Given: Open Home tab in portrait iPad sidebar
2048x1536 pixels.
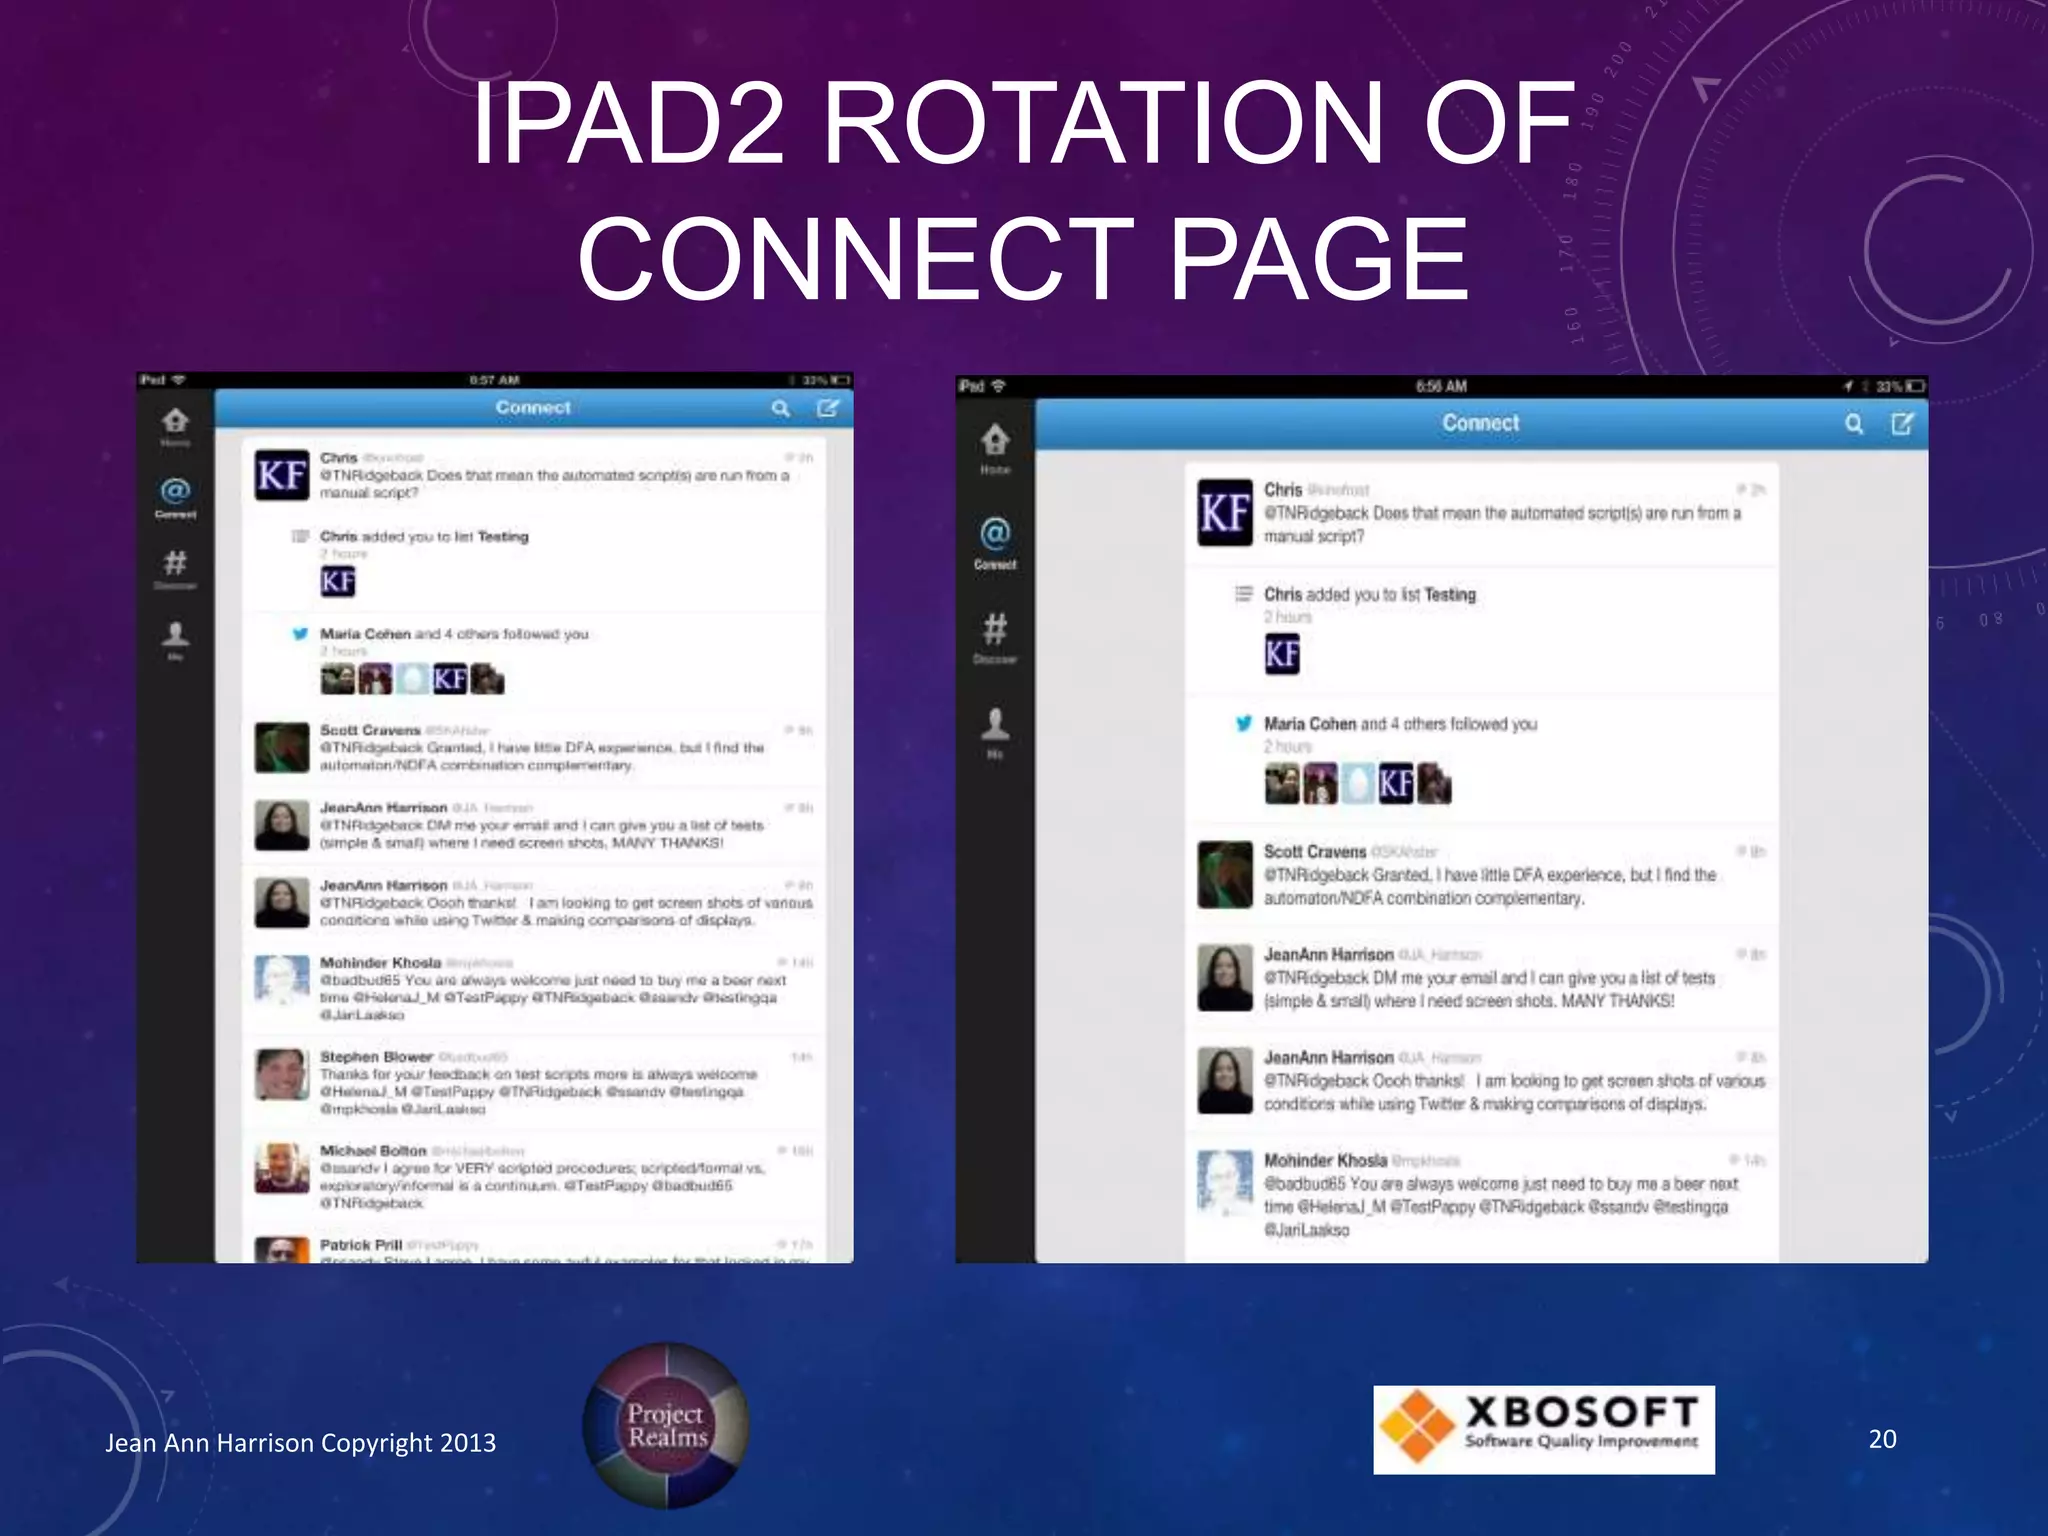Looking at the screenshot, I should pos(175,427).
